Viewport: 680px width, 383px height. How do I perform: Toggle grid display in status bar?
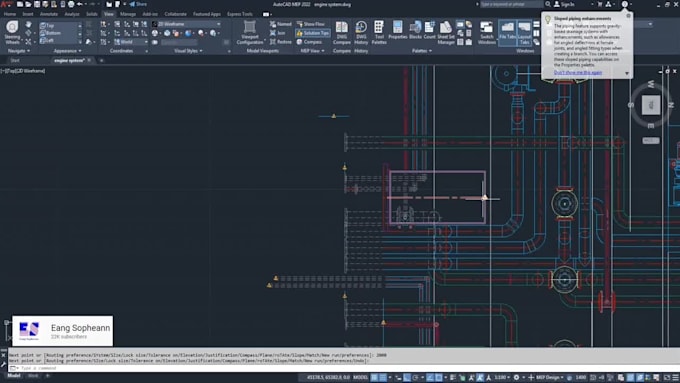(x=374, y=377)
